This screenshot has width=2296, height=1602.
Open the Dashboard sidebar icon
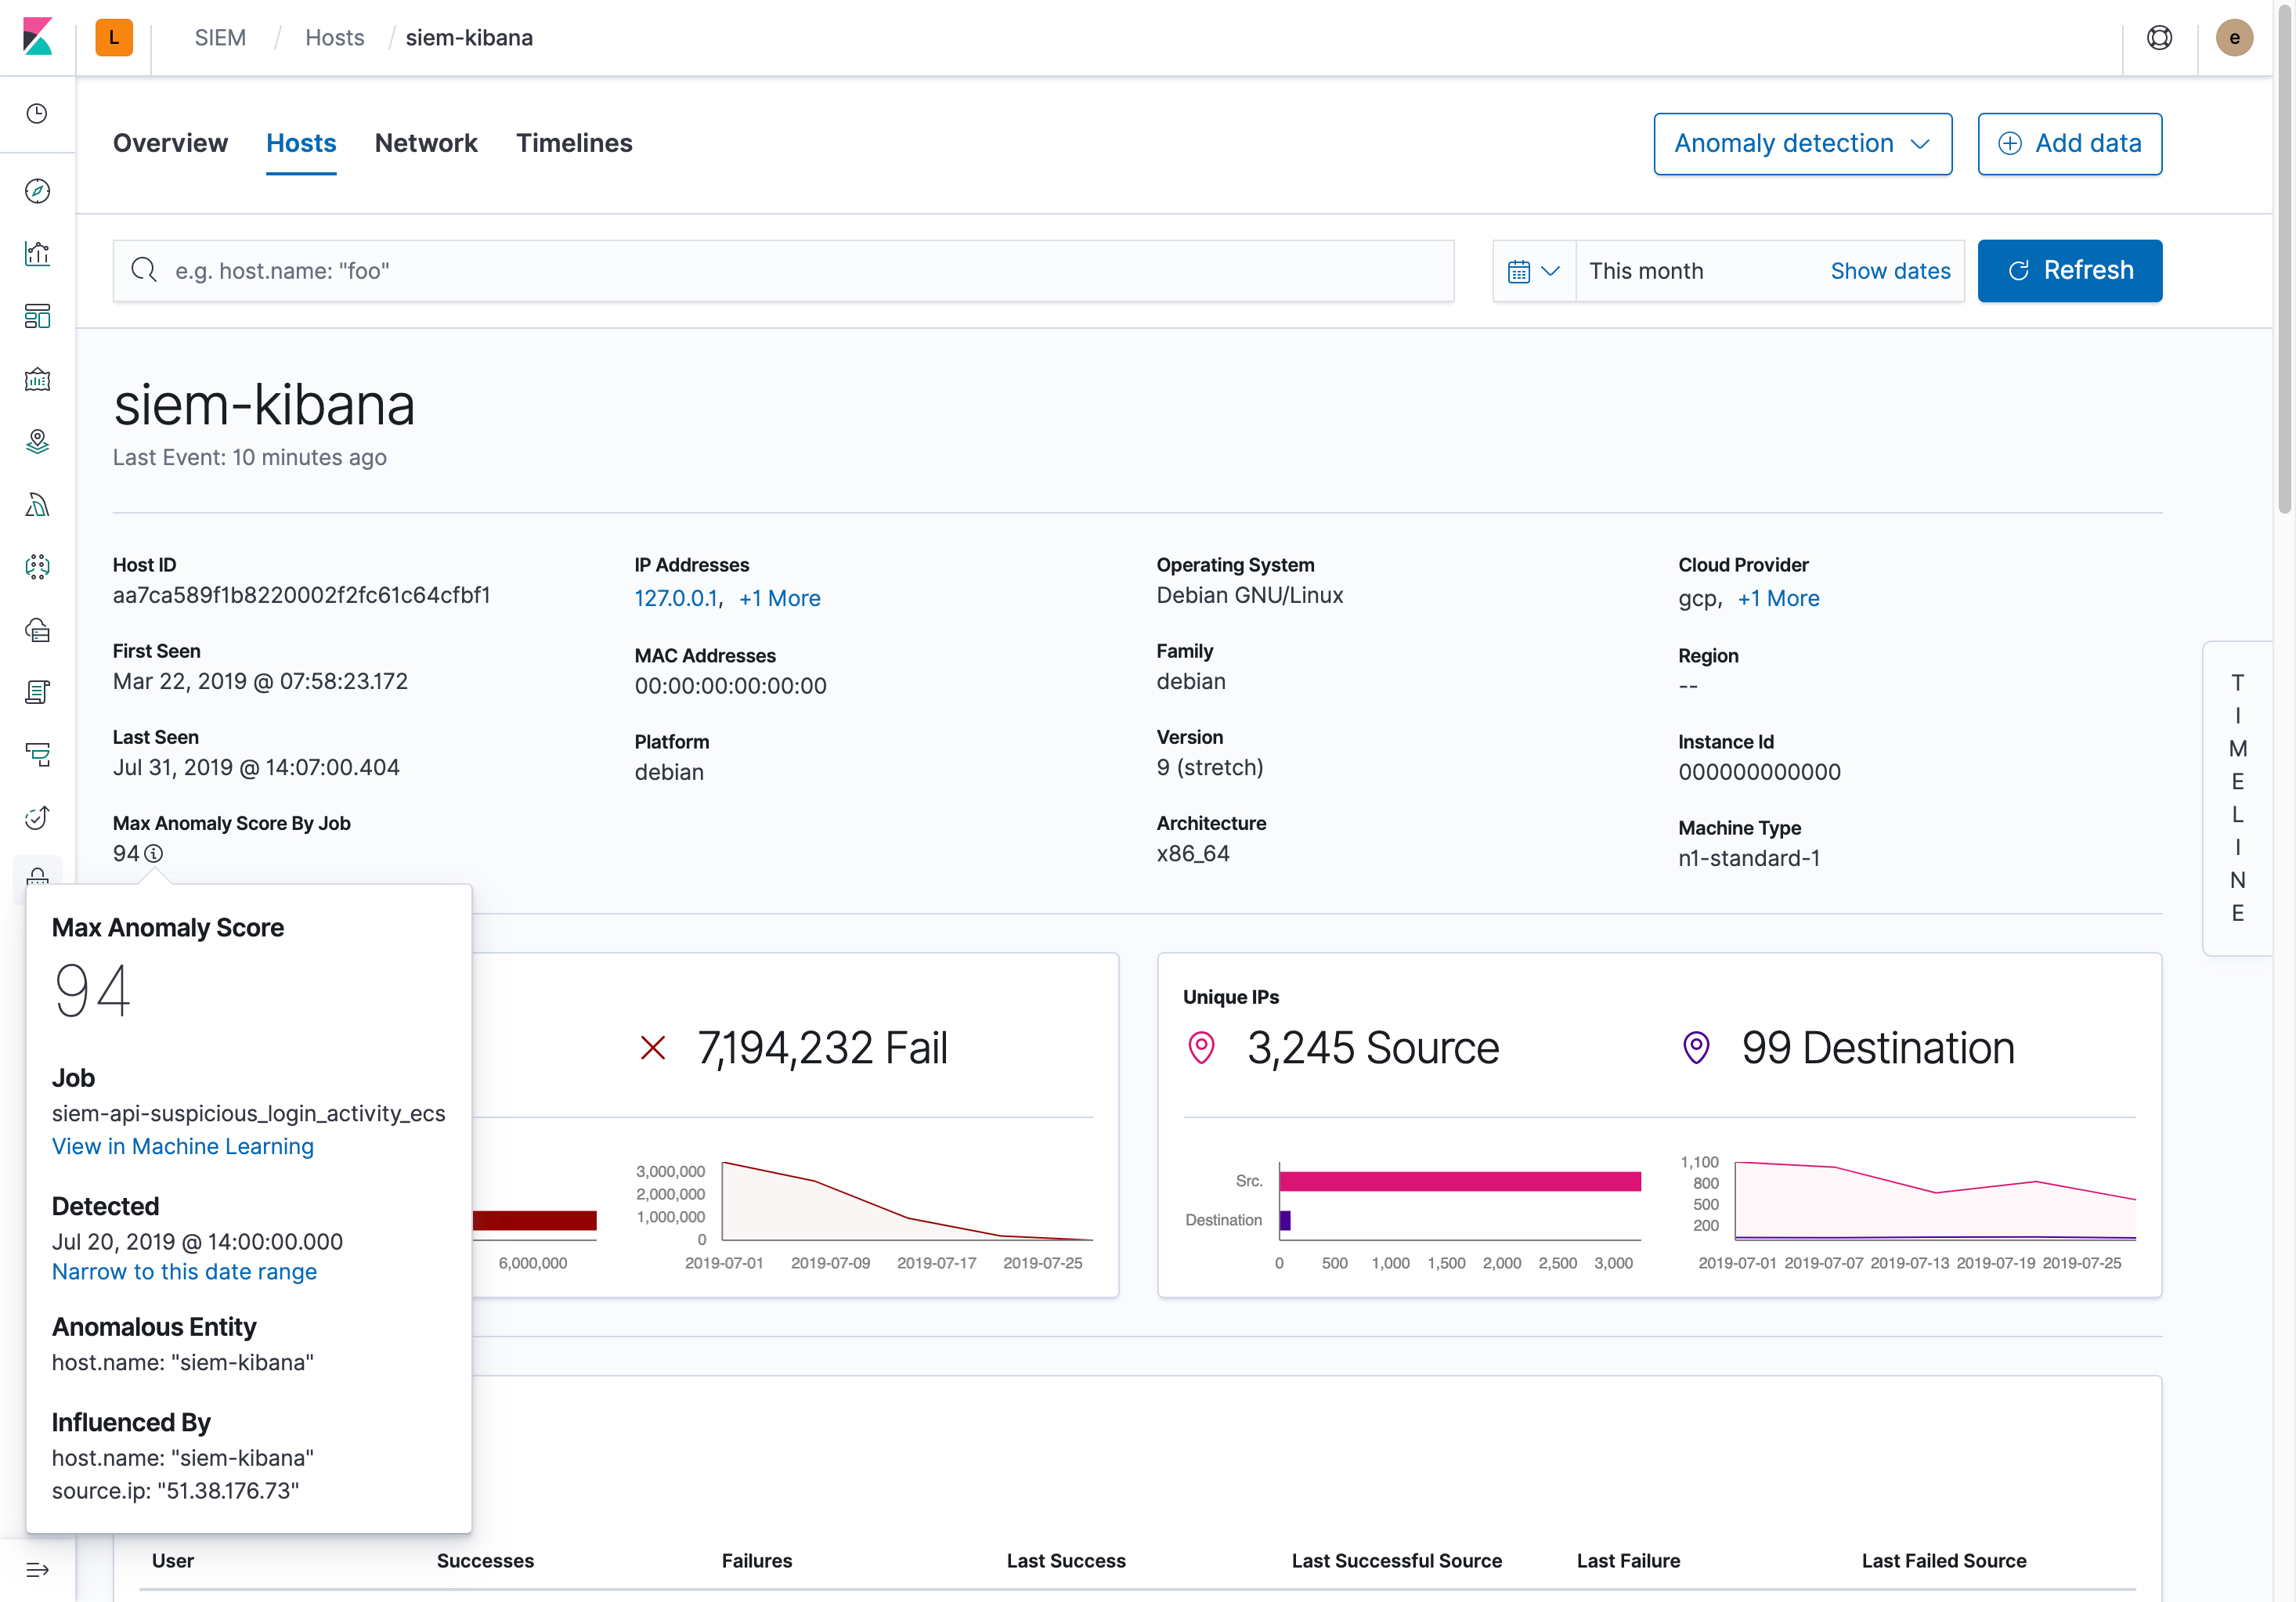(x=37, y=317)
